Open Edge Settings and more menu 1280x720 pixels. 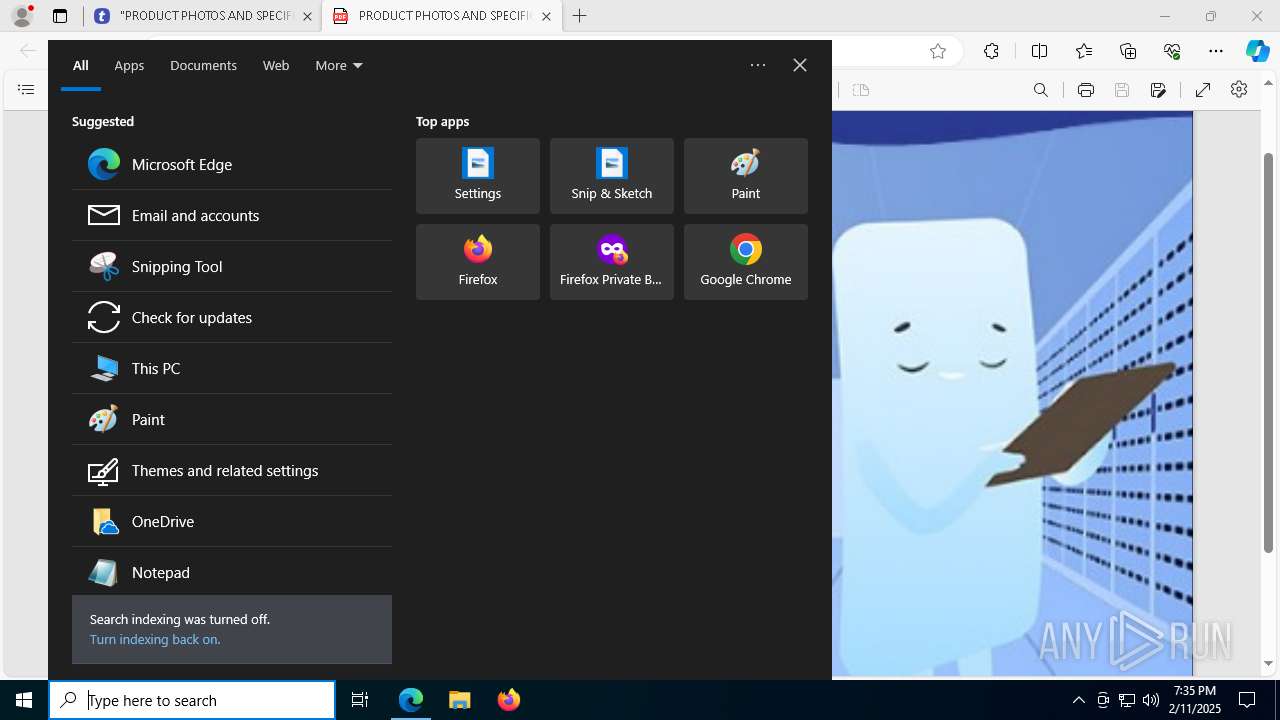(x=1216, y=51)
